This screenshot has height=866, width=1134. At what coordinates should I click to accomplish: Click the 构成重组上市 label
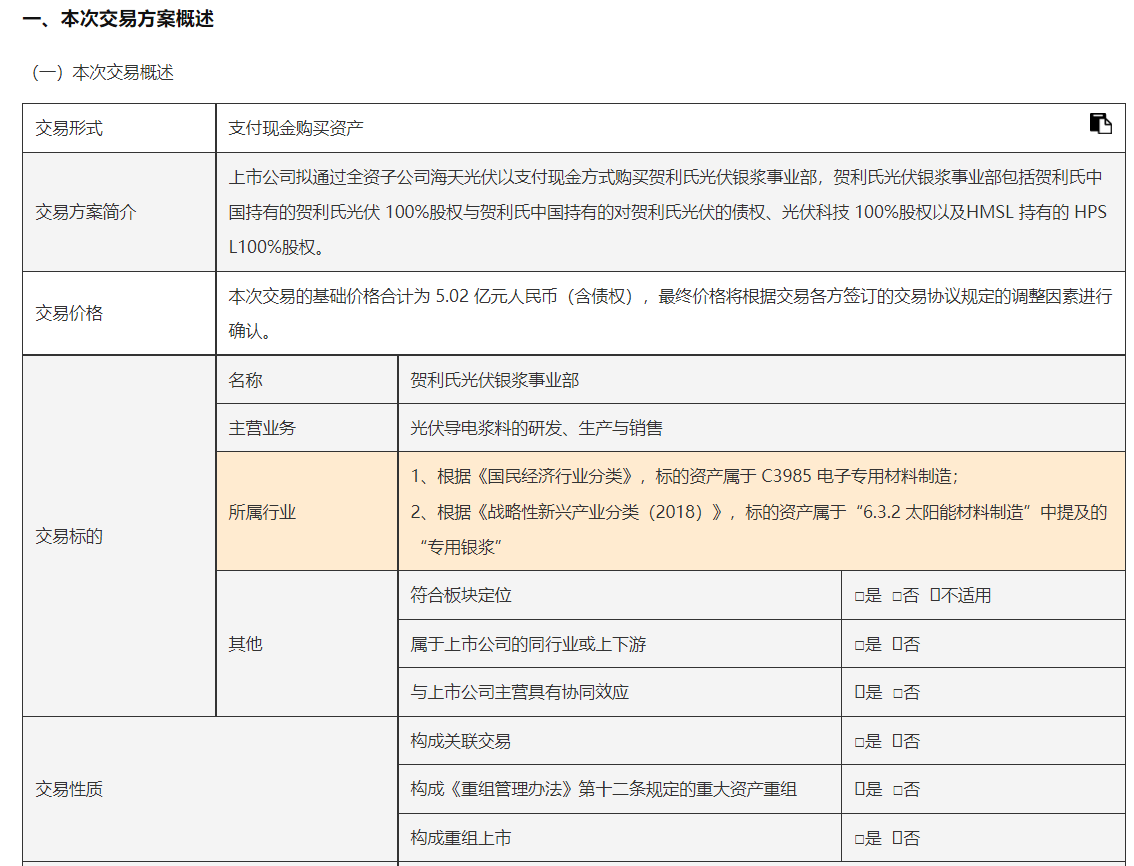(461, 838)
